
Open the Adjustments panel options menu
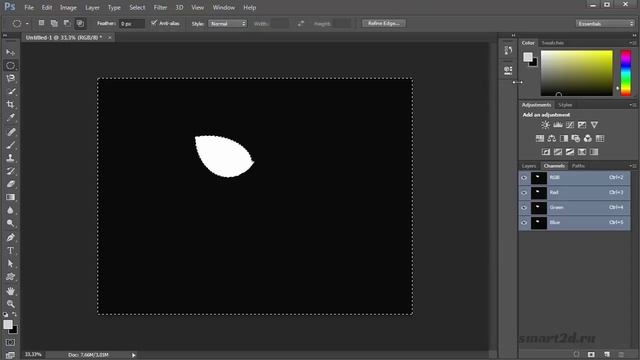point(632,105)
